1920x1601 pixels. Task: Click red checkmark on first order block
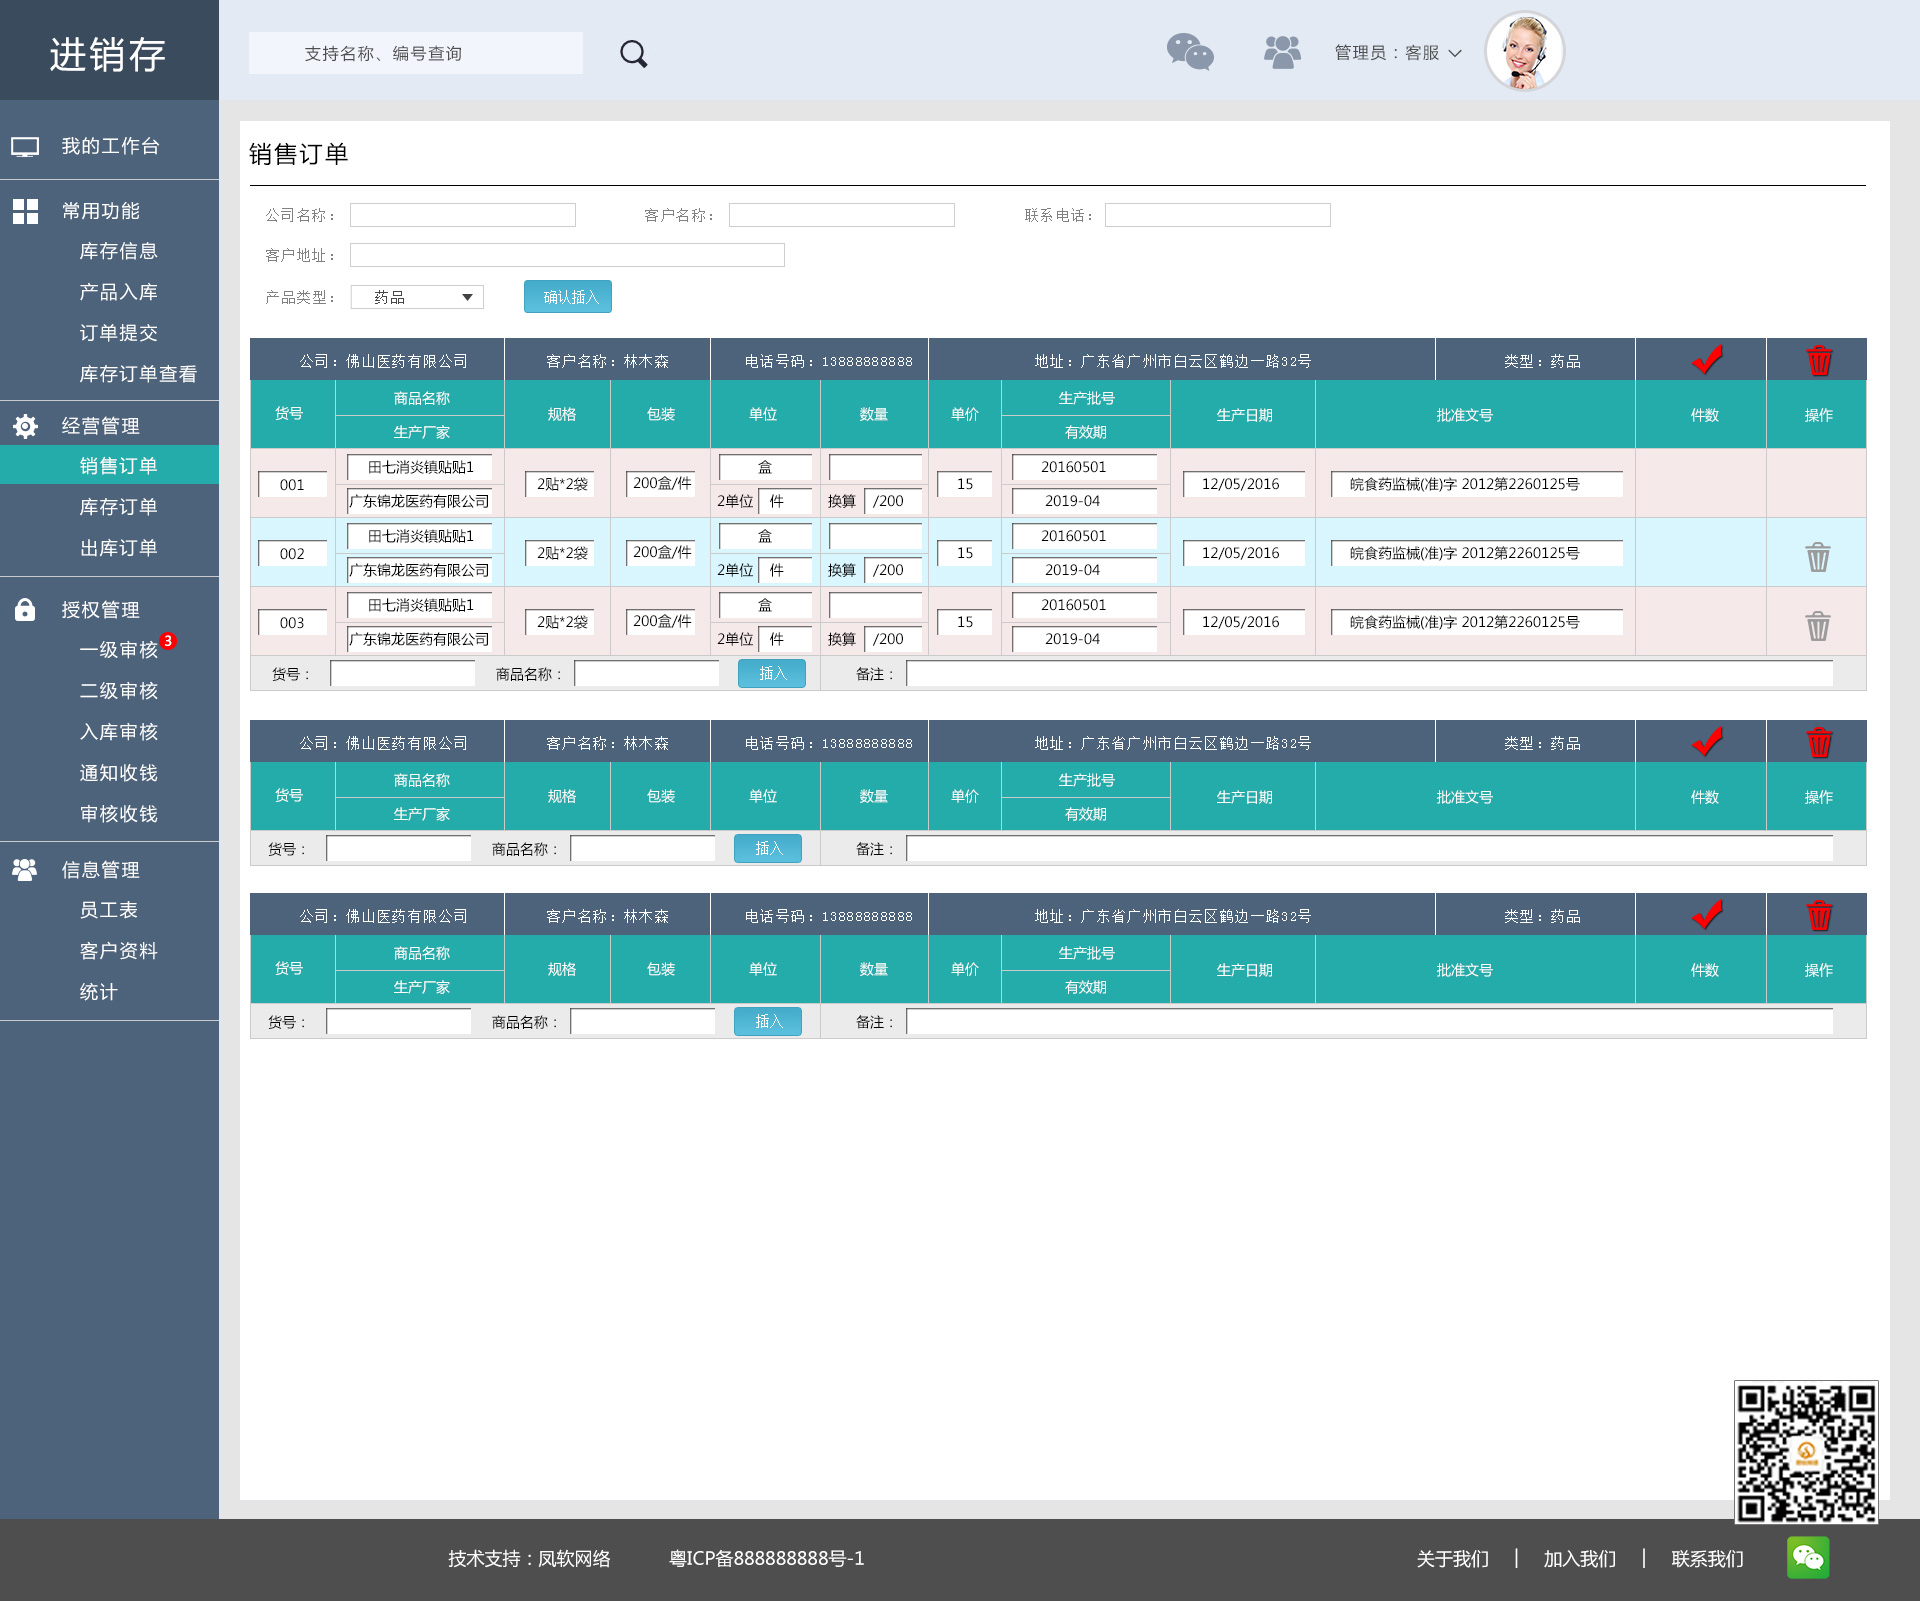(x=1707, y=360)
